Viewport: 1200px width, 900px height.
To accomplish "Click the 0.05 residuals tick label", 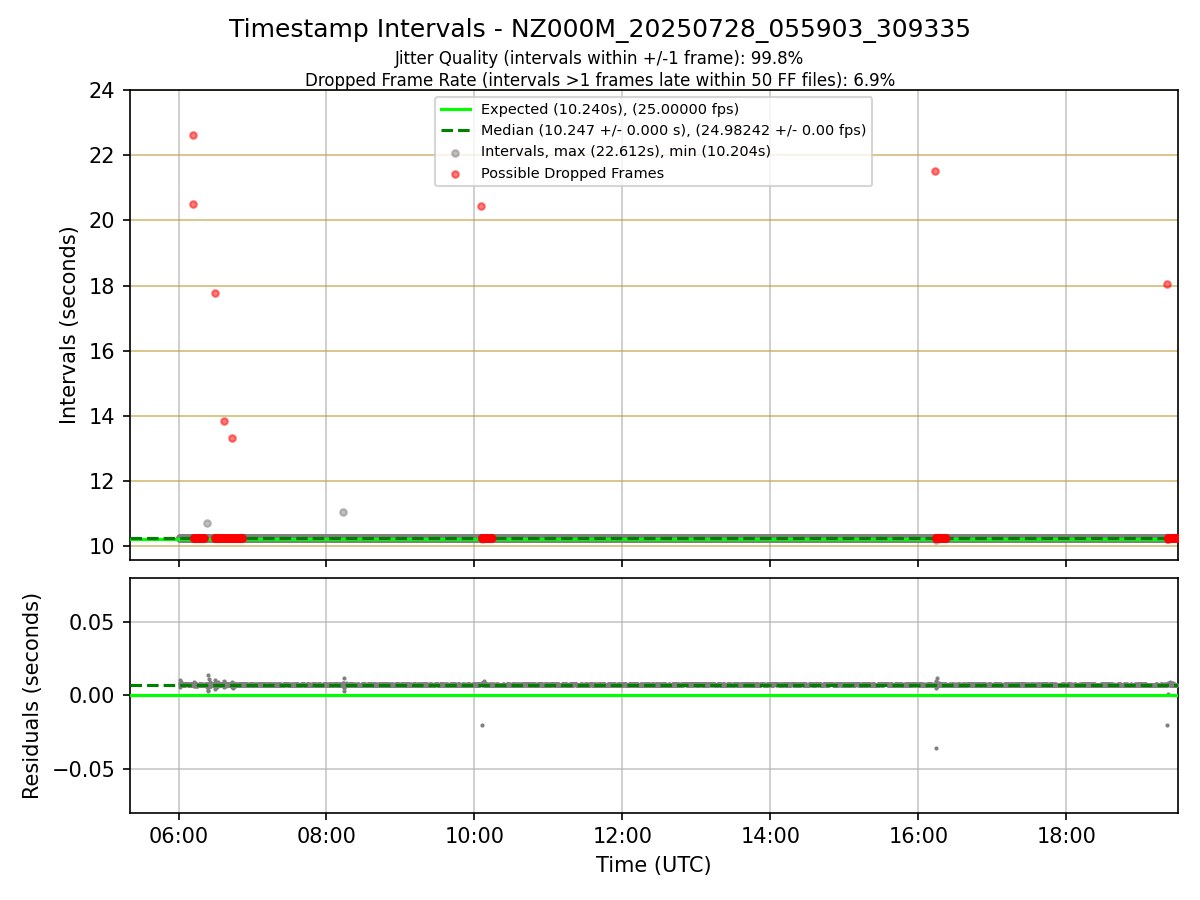I will point(93,622).
